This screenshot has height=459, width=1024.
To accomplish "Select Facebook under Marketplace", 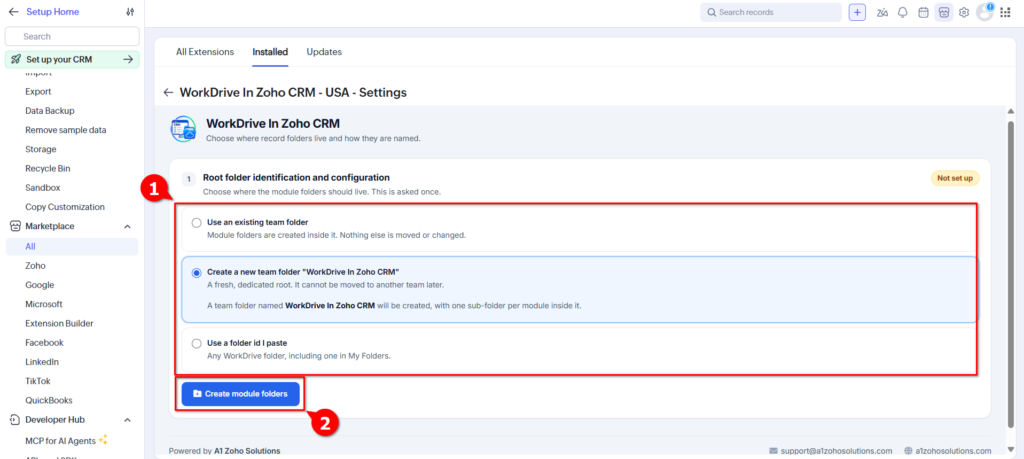I will pos(44,343).
